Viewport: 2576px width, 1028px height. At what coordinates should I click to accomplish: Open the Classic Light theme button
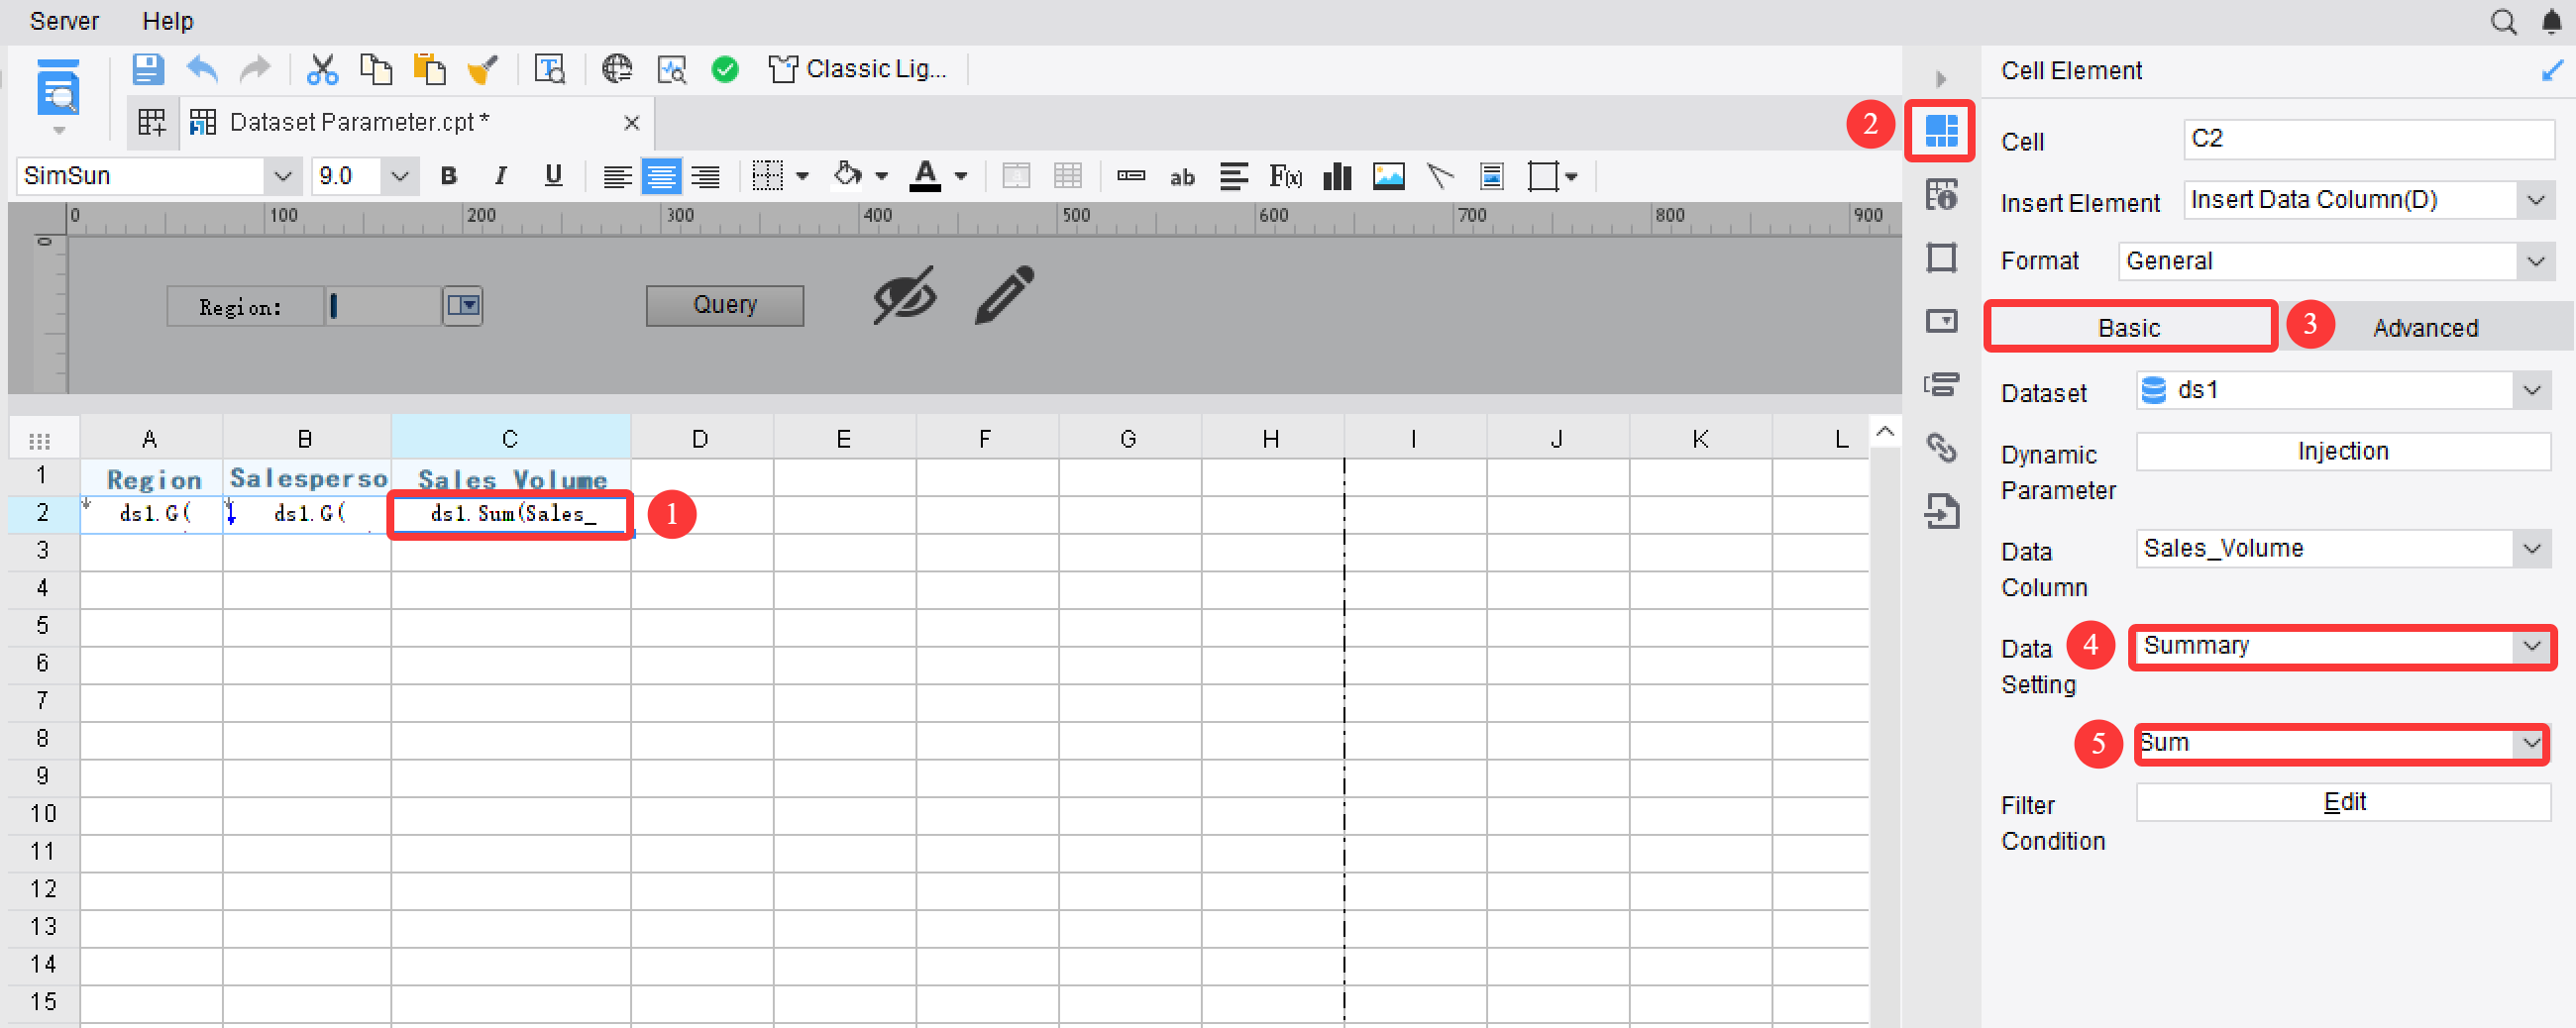(857, 69)
